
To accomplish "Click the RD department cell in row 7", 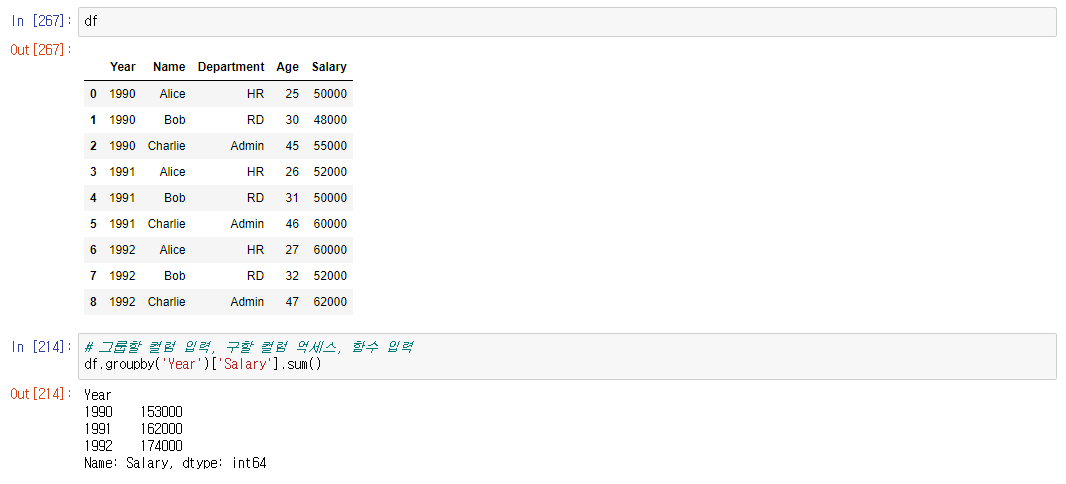I will (256, 275).
